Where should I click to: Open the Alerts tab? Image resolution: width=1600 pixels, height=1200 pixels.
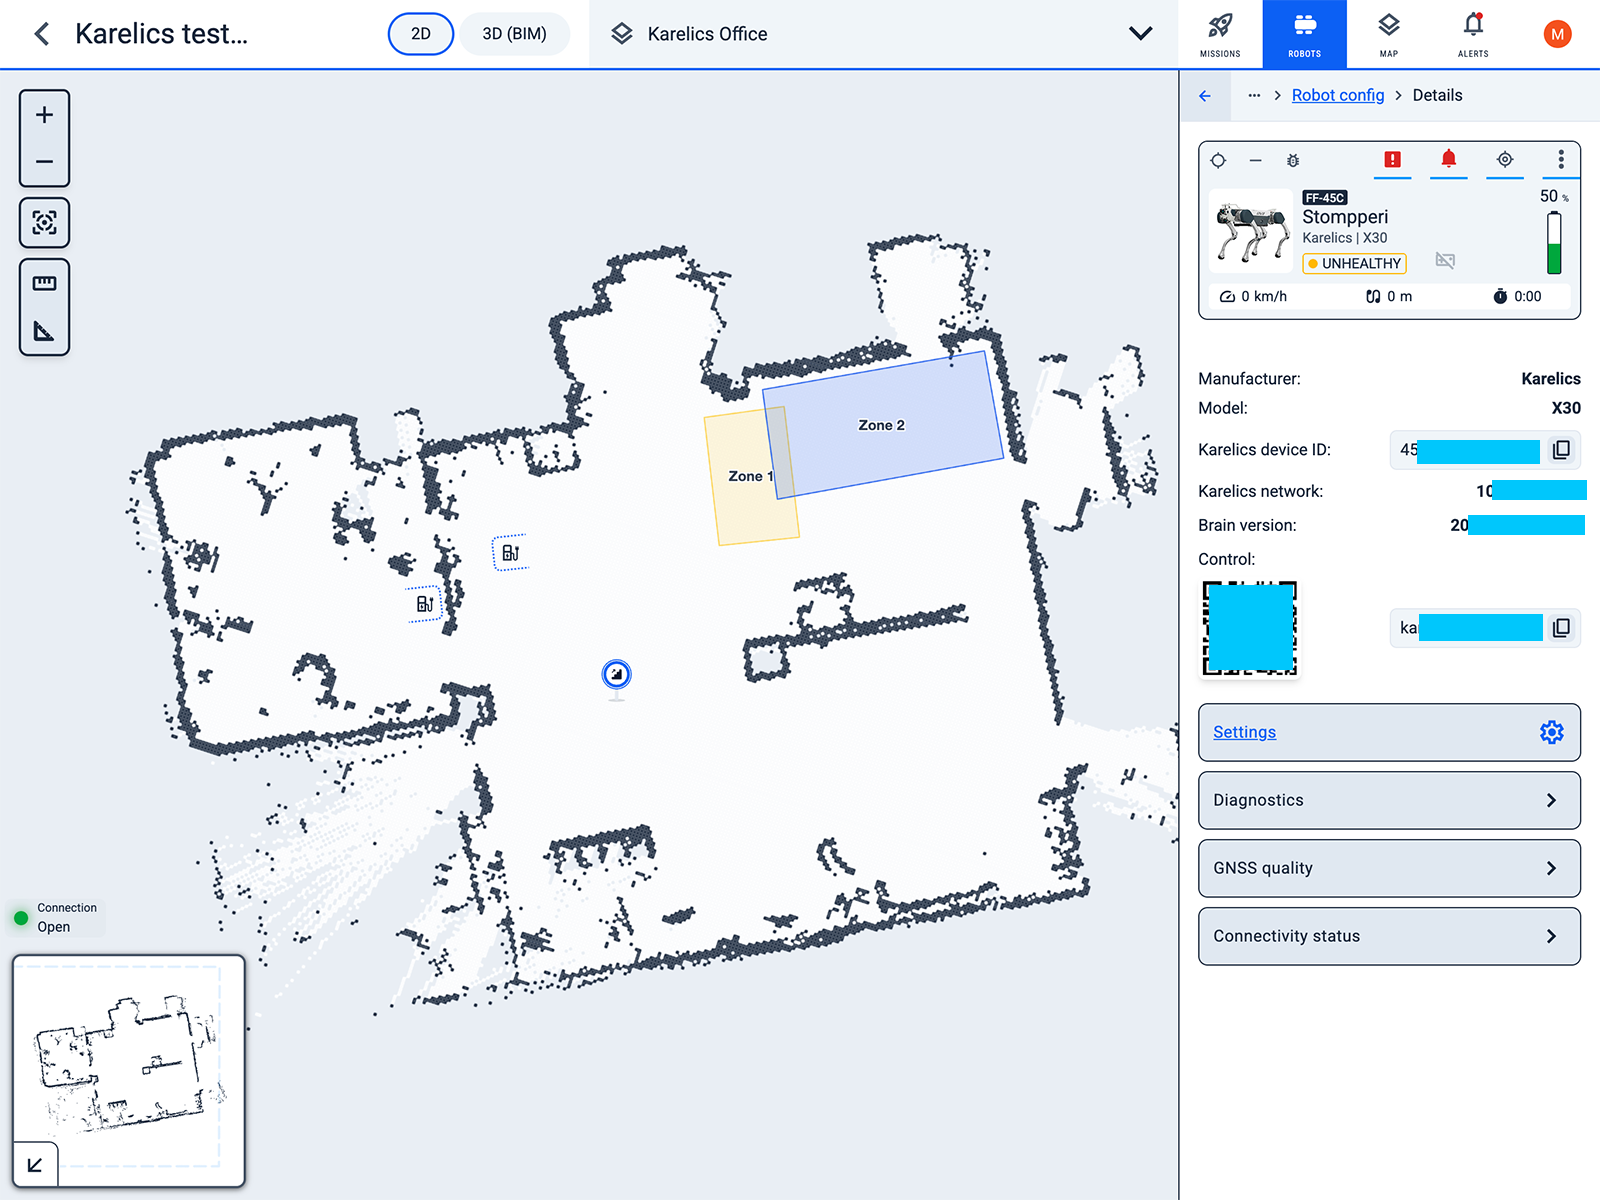[x=1472, y=34]
